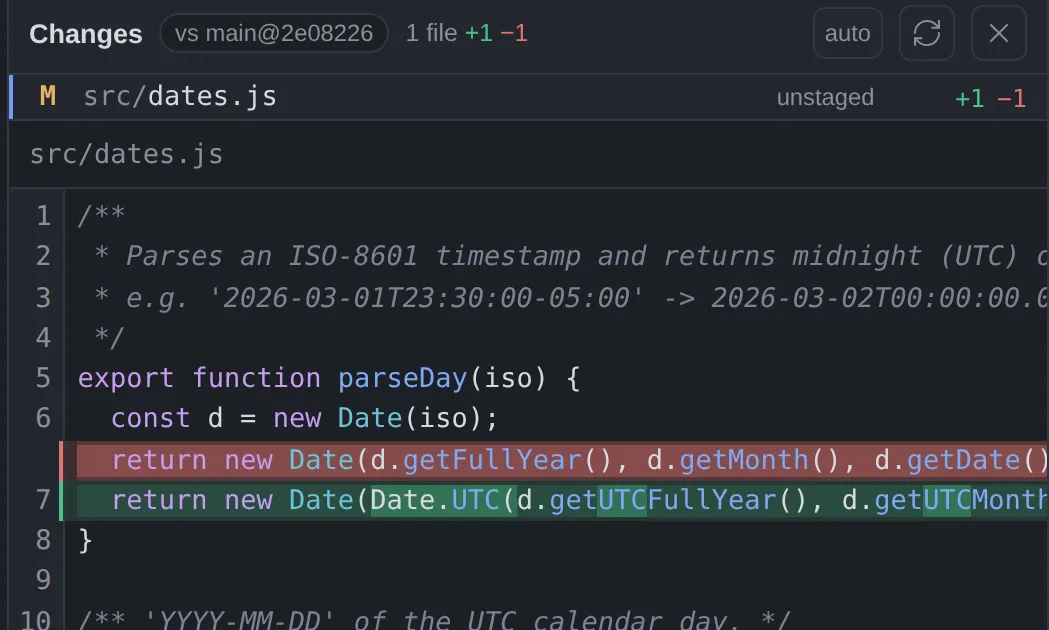The width and height of the screenshot is (1049, 630).
Task: Click line number 7 in gutter
Action: 43,500
